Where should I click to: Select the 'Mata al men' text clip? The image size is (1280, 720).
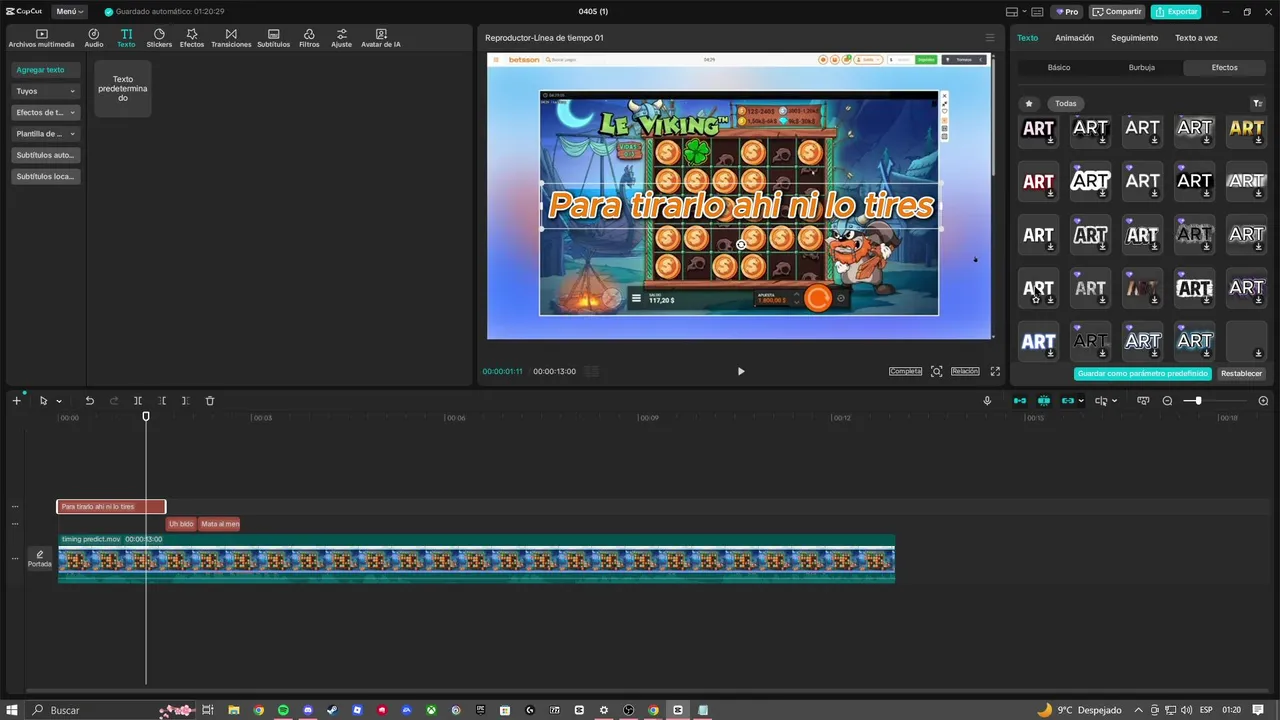pos(220,524)
